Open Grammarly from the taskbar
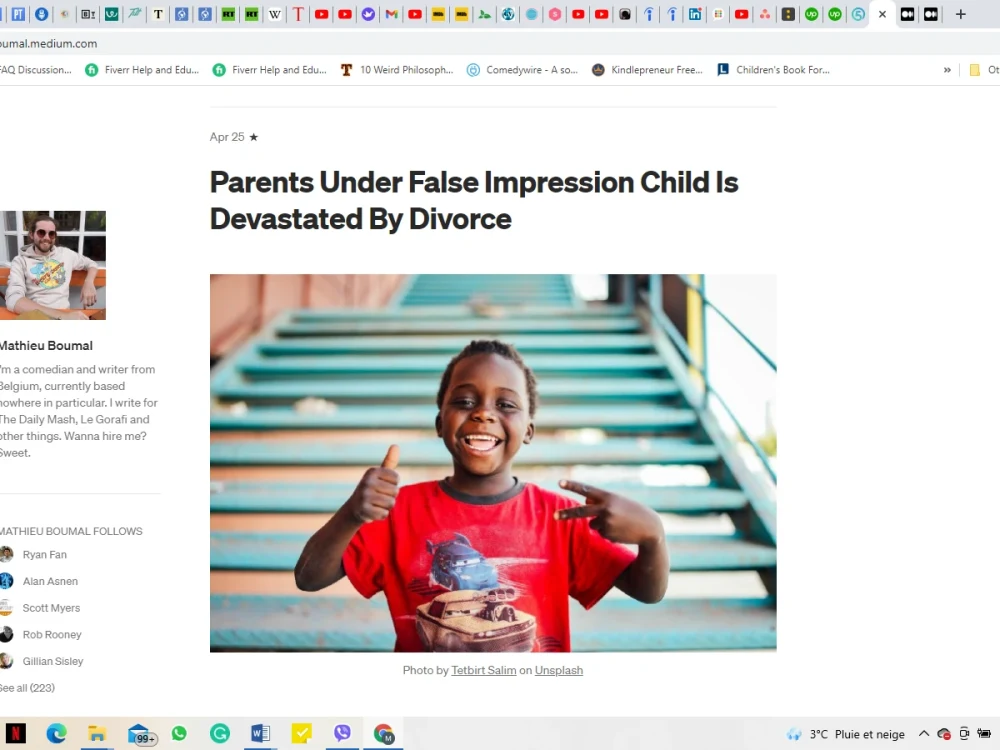 tap(220, 733)
